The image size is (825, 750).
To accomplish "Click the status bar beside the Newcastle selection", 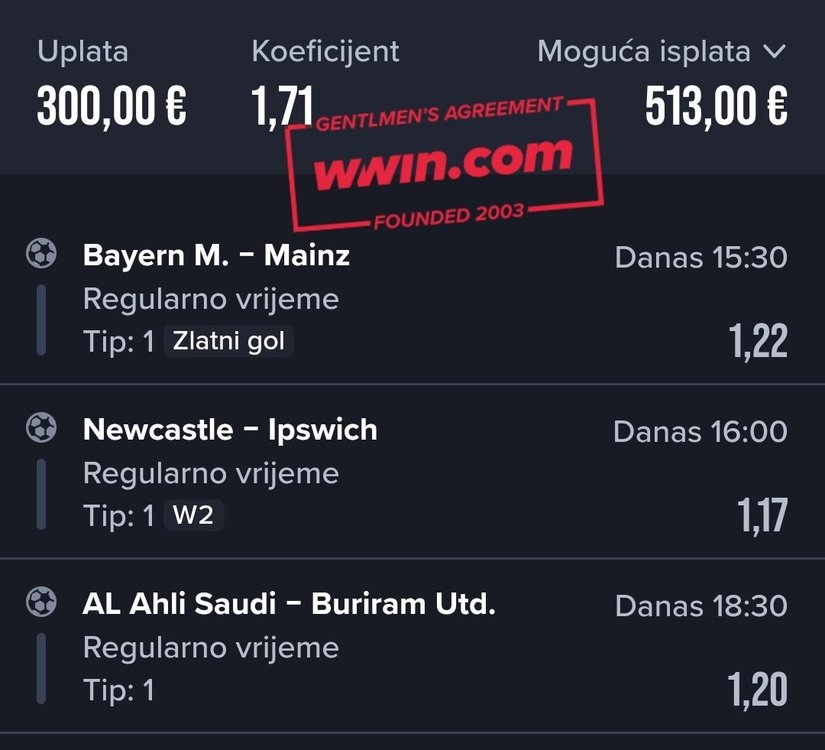I will click(41, 494).
